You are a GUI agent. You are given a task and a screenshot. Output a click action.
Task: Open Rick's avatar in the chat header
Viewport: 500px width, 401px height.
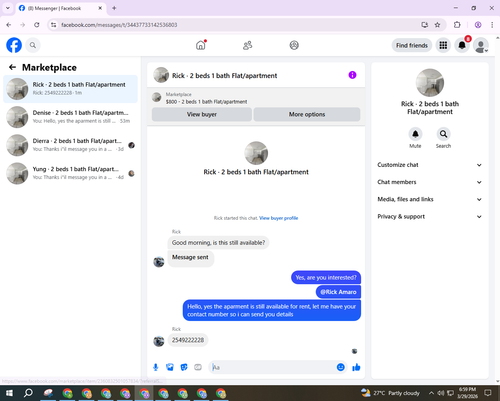click(x=161, y=75)
